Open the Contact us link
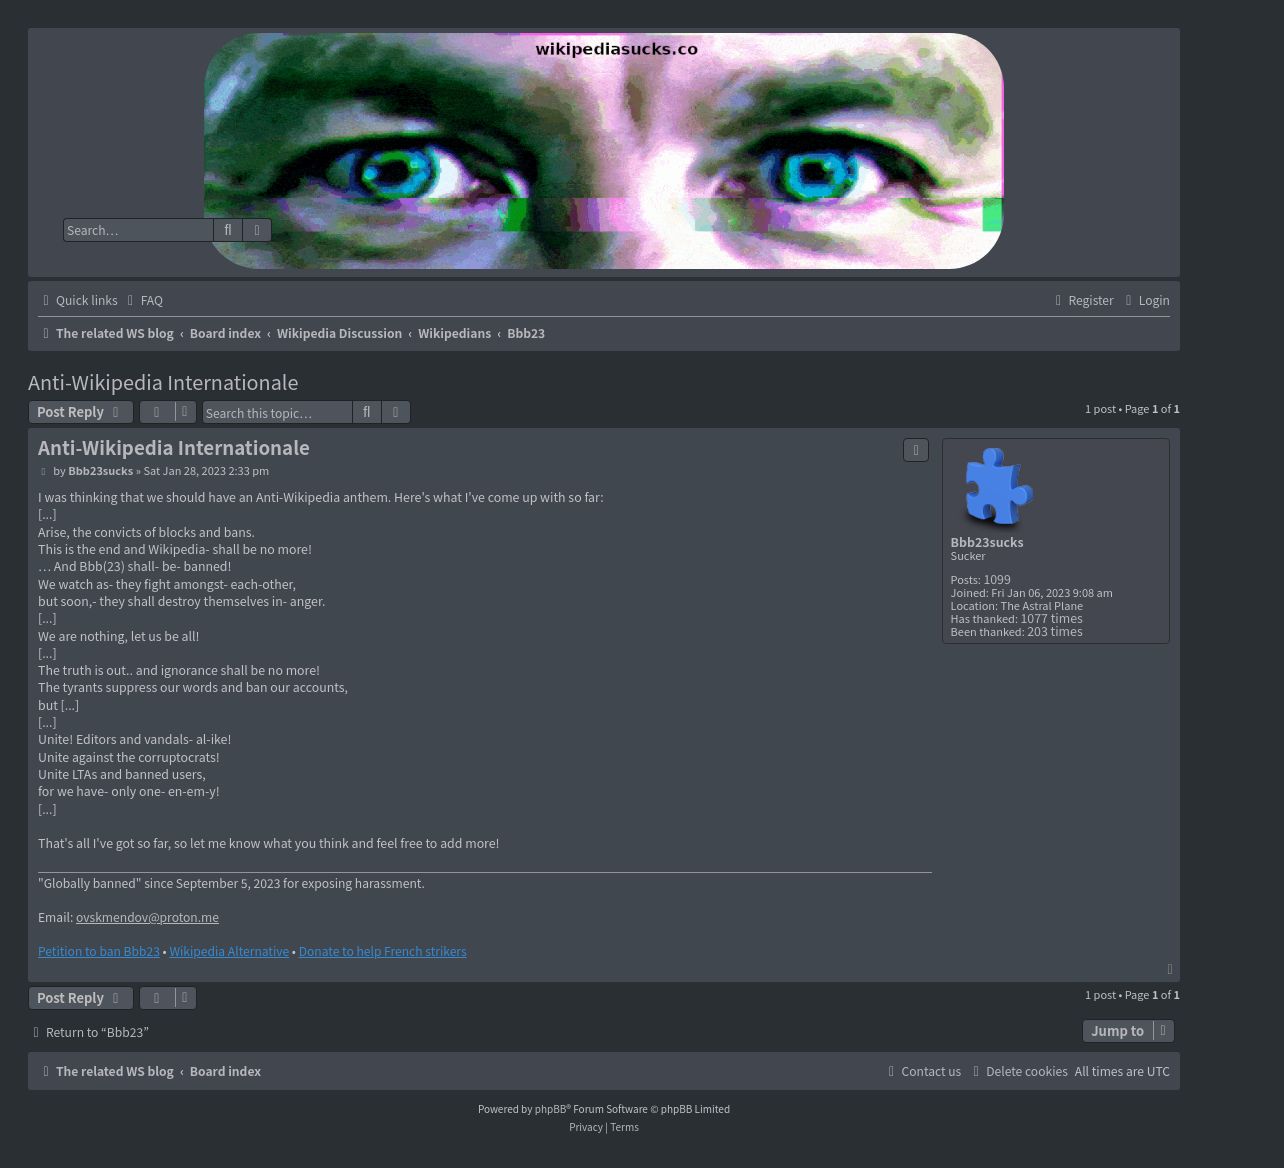 (x=924, y=1071)
